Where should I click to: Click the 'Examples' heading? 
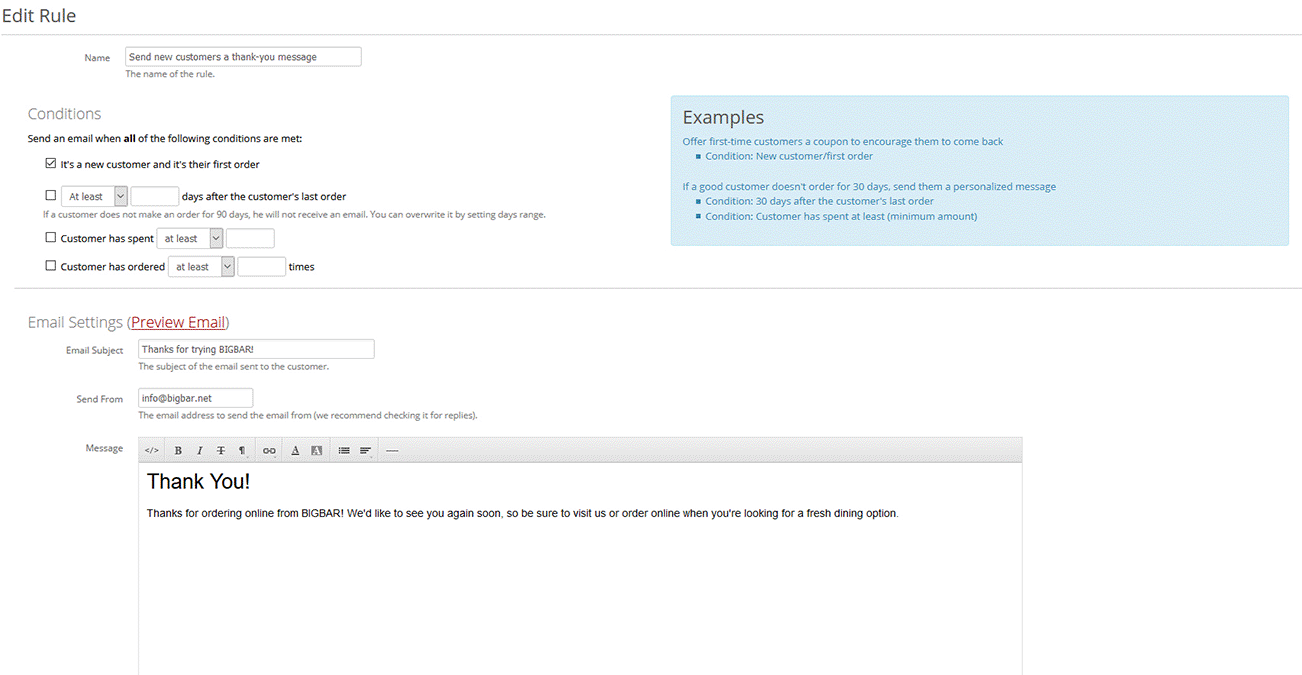click(723, 117)
